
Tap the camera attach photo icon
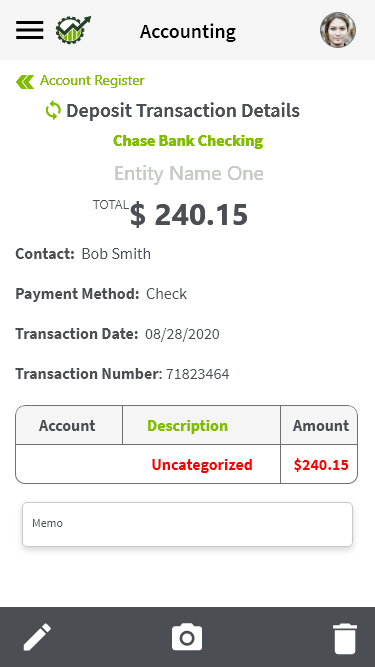pyautogui.click(x=187, y=637)
